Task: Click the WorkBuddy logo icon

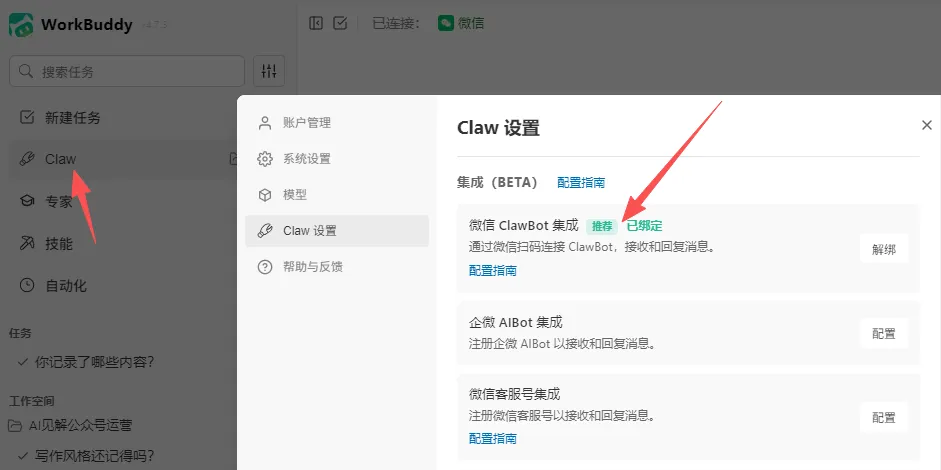Action: click(20, 25)
